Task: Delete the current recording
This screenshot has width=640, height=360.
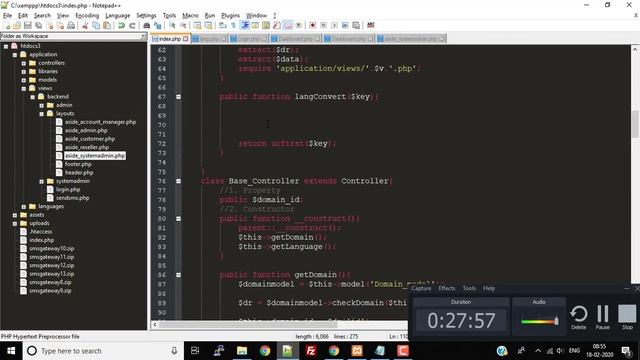Action: [579, 318]
